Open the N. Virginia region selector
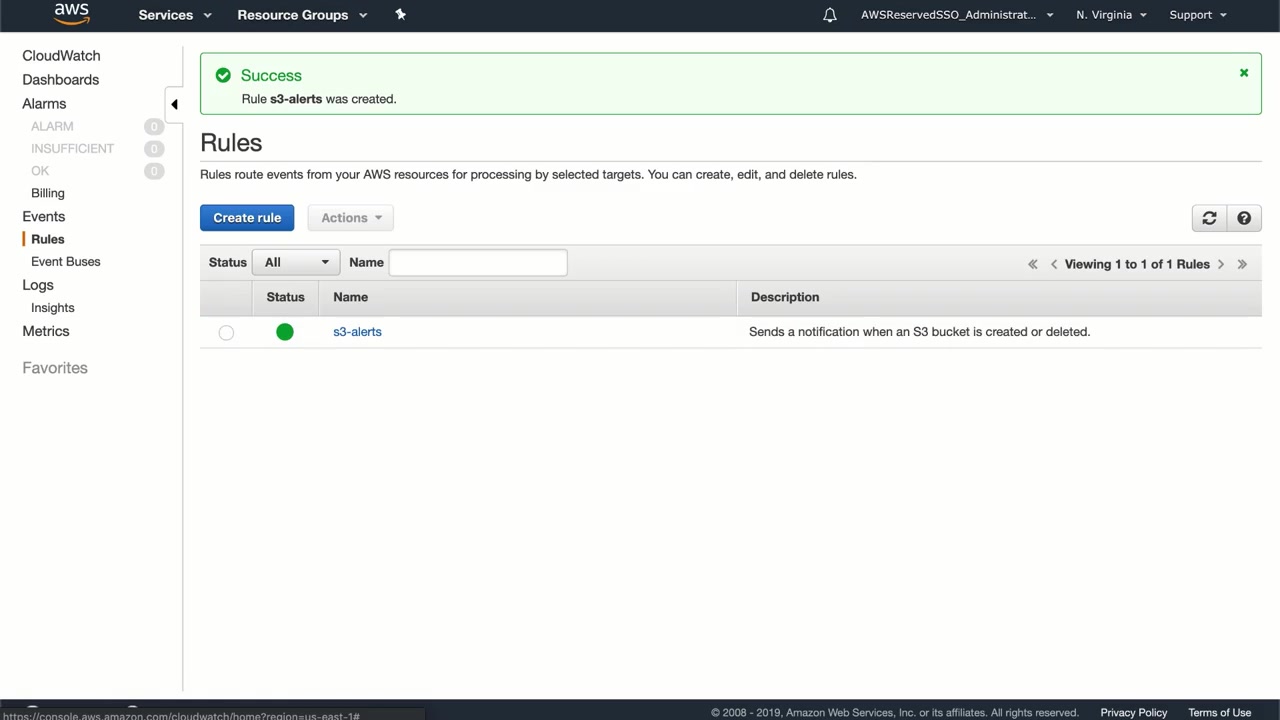This screenshot has width=1280, height=720. tap(1111, 15)
